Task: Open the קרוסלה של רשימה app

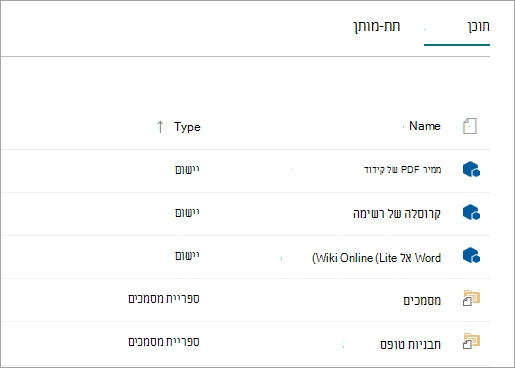Action: [397, 214]
